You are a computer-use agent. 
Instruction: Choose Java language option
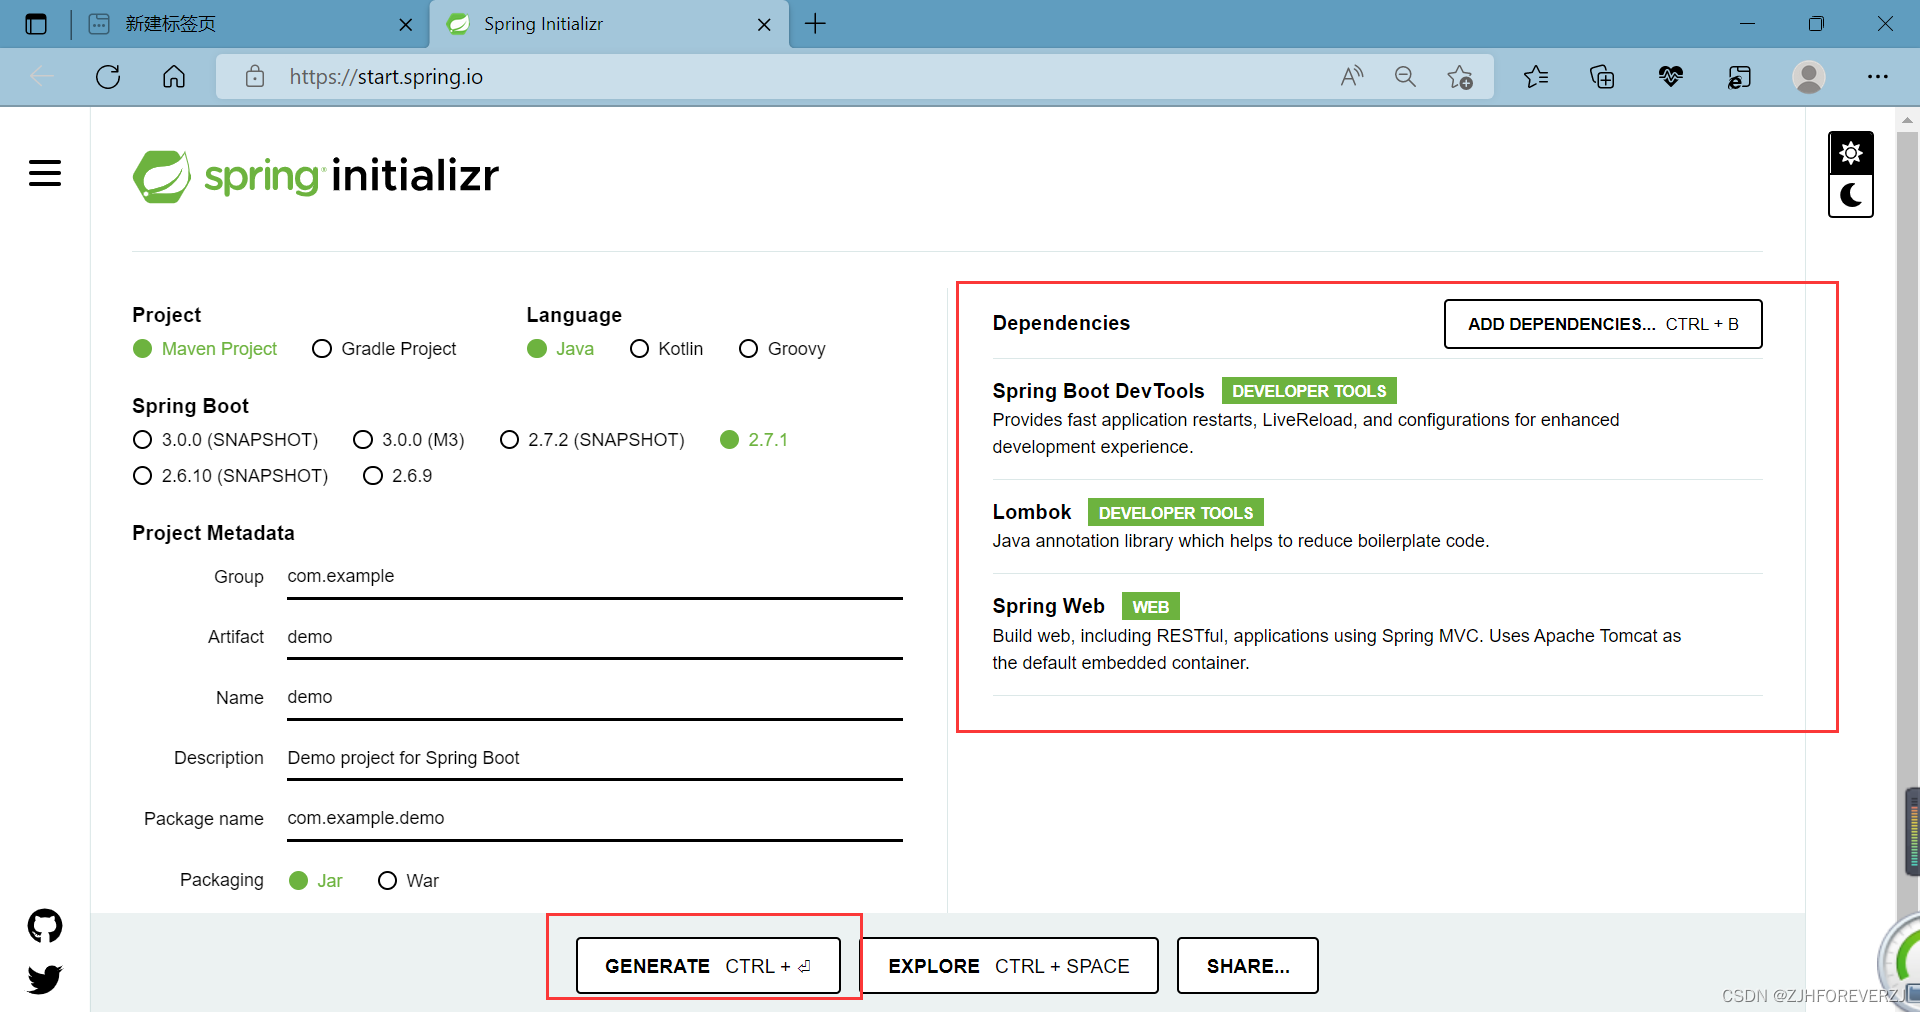[x=561, y=349]
